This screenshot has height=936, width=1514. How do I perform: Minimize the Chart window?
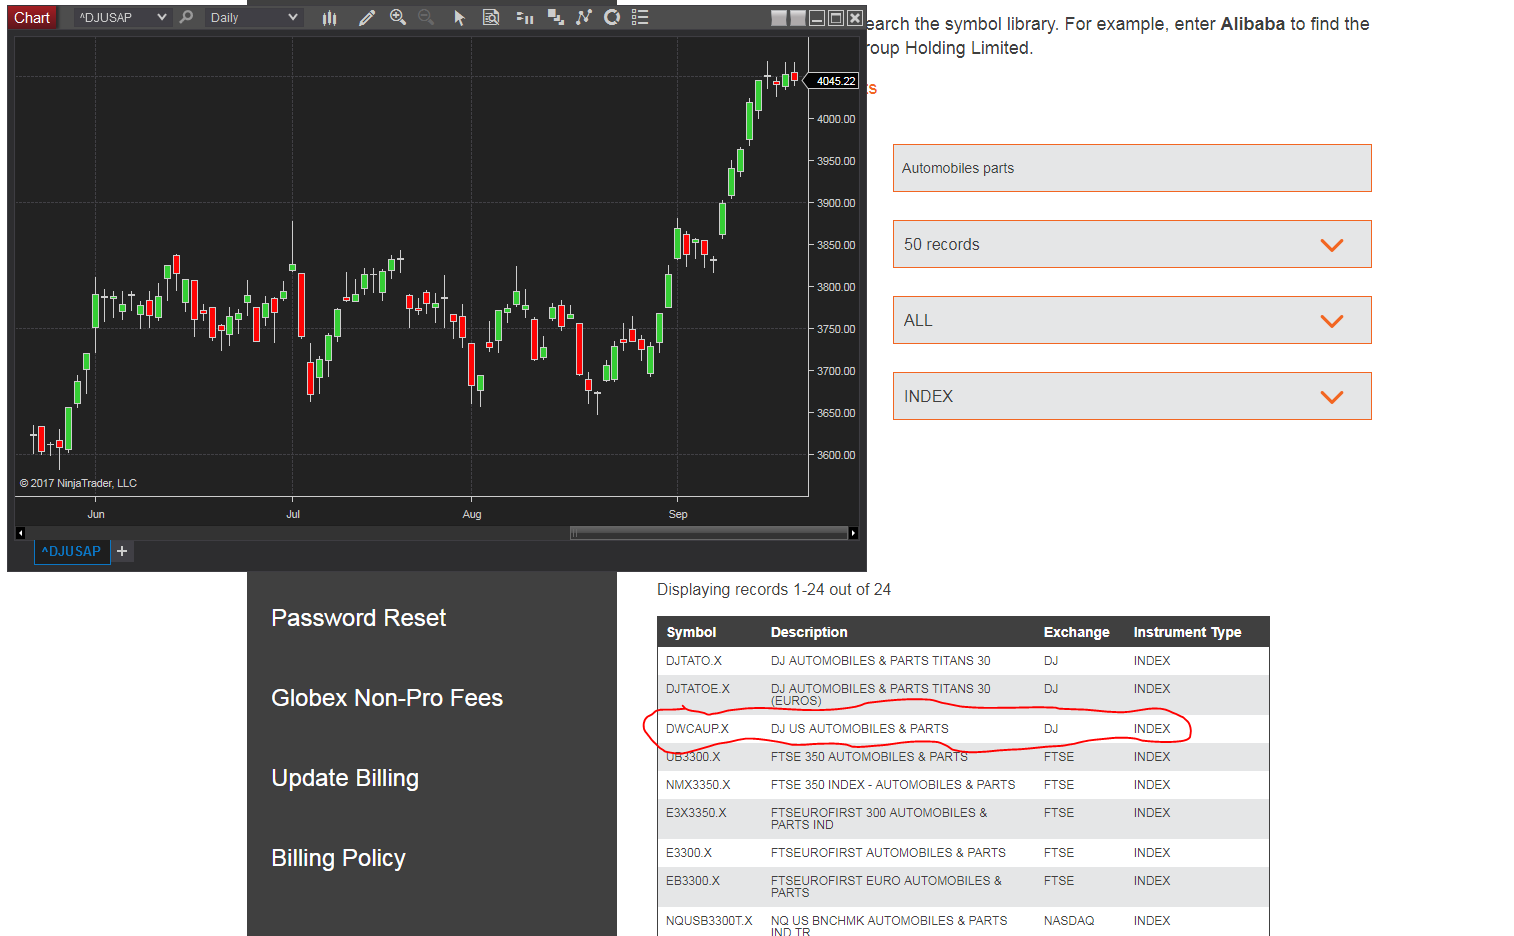817,18
